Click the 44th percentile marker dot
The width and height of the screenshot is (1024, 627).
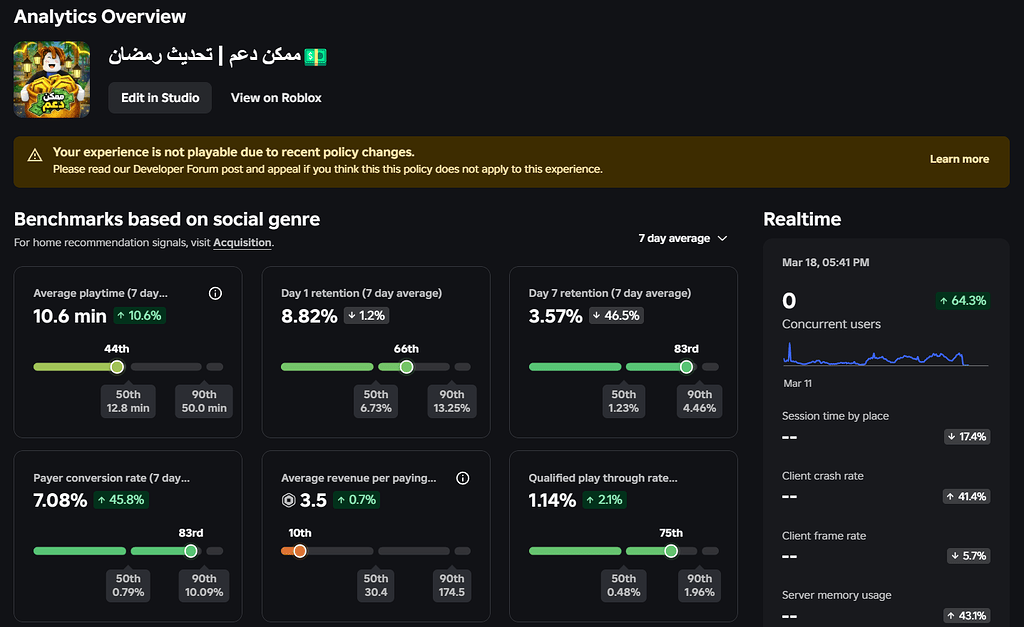(x=117, y=367)
